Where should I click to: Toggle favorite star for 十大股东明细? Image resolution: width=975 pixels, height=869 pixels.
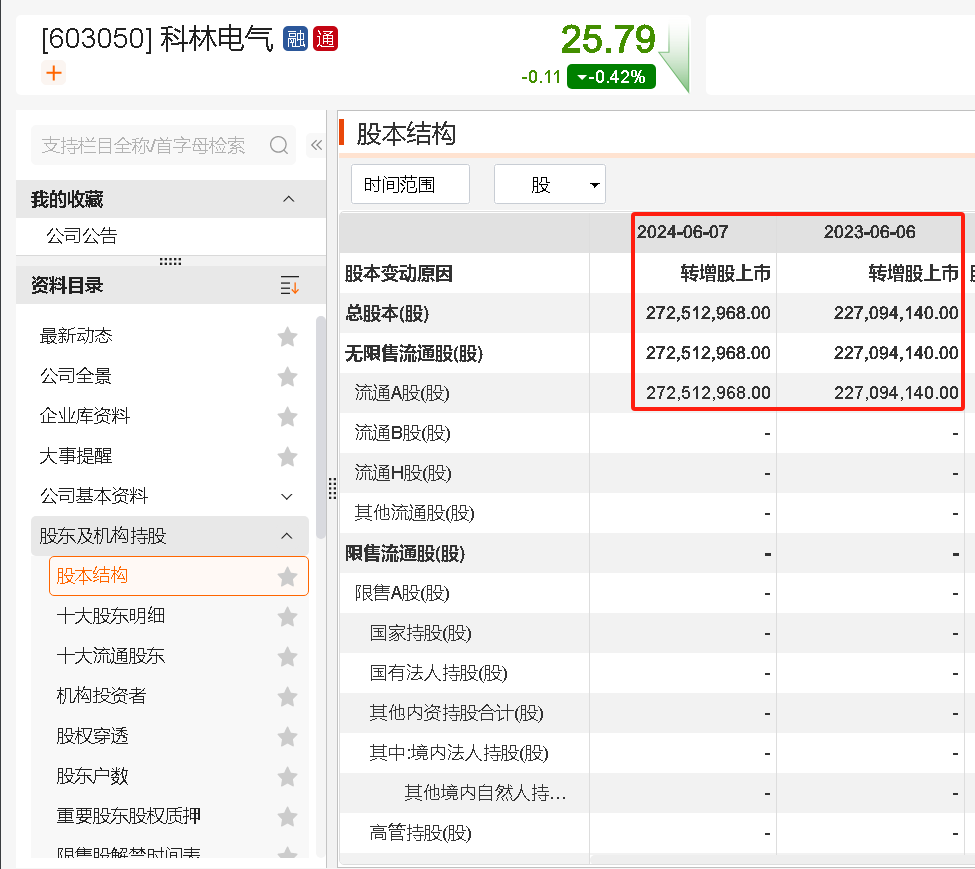(x=287, y=617)
